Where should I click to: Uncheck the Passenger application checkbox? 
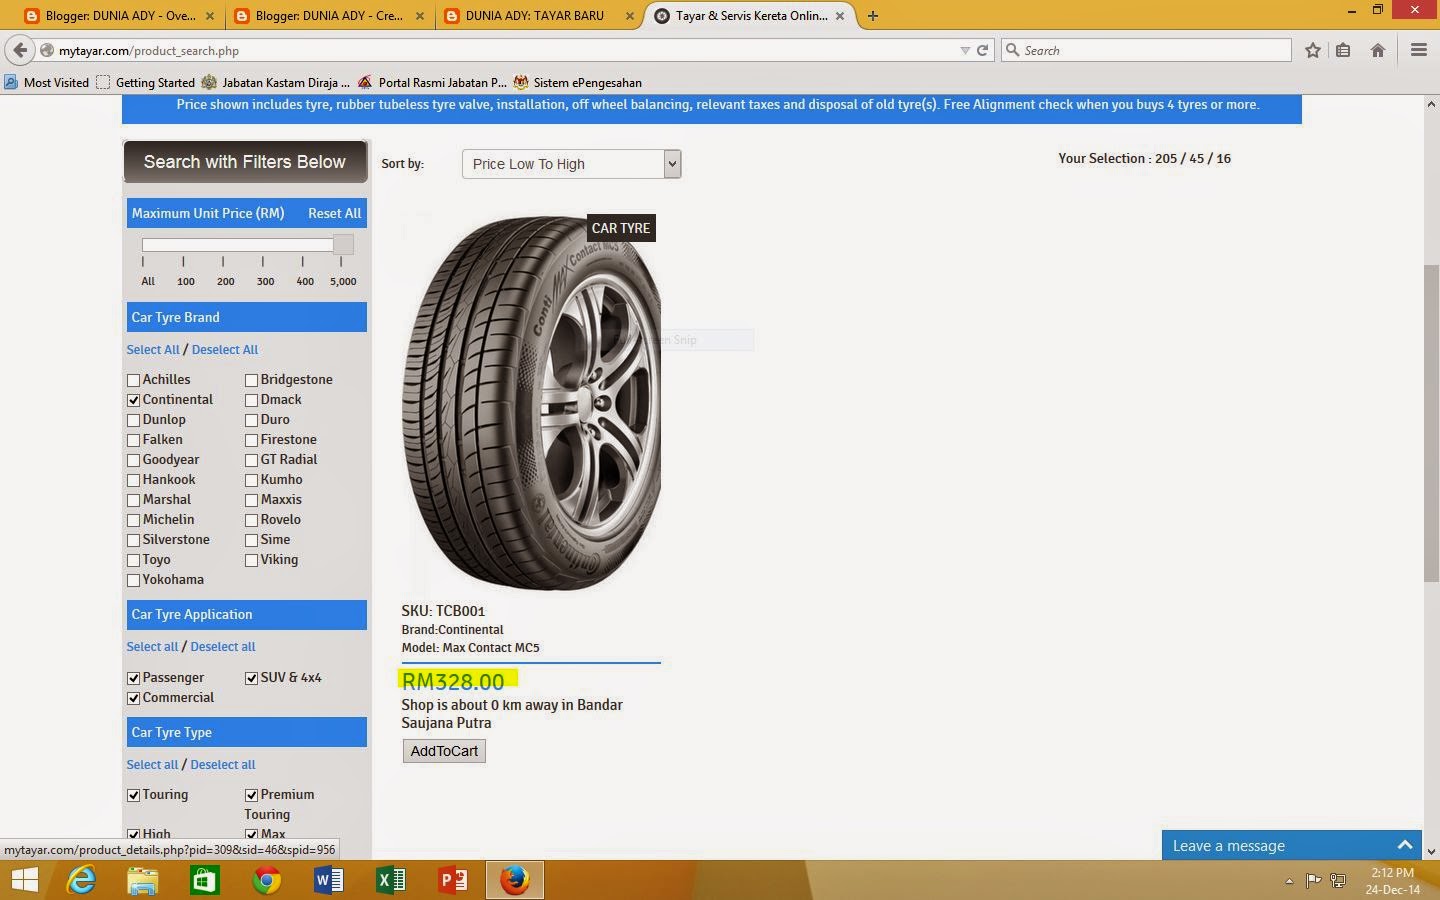pyautogui.click(x=133, y=678)
